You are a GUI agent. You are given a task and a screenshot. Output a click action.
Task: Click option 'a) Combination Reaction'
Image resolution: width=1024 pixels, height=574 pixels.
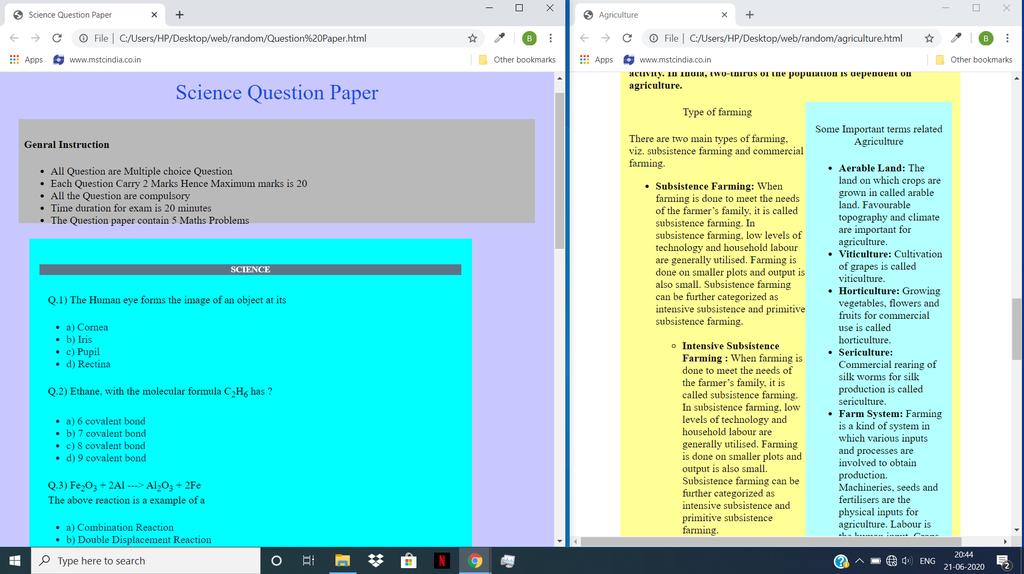click(120, 527)
